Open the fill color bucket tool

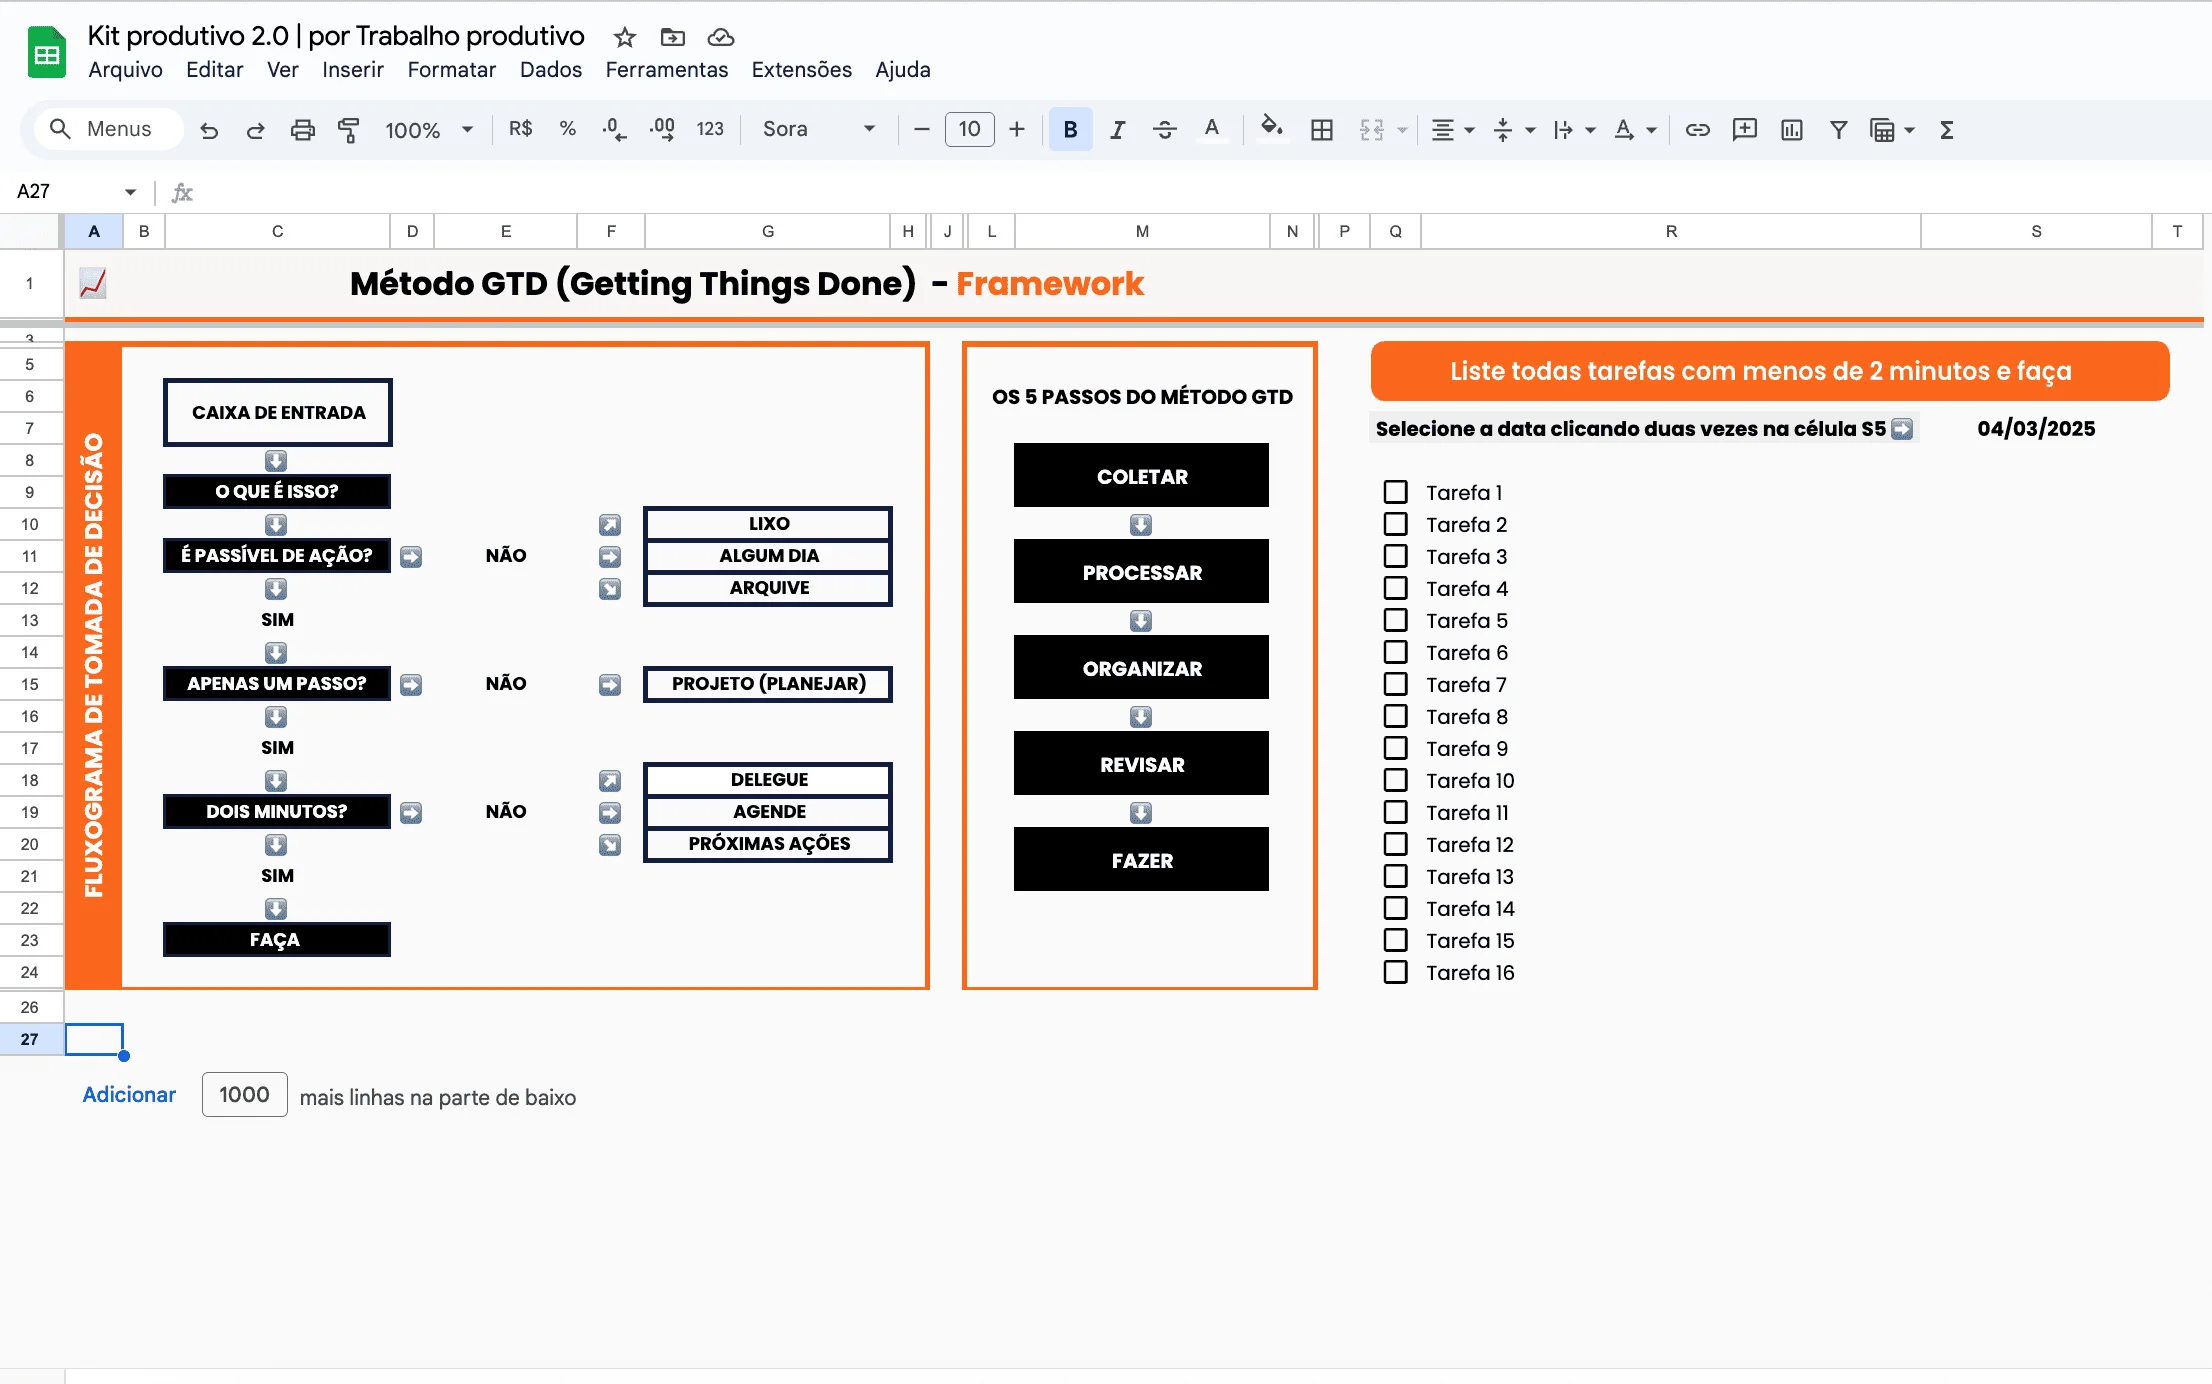click(x=1271, y=128)
